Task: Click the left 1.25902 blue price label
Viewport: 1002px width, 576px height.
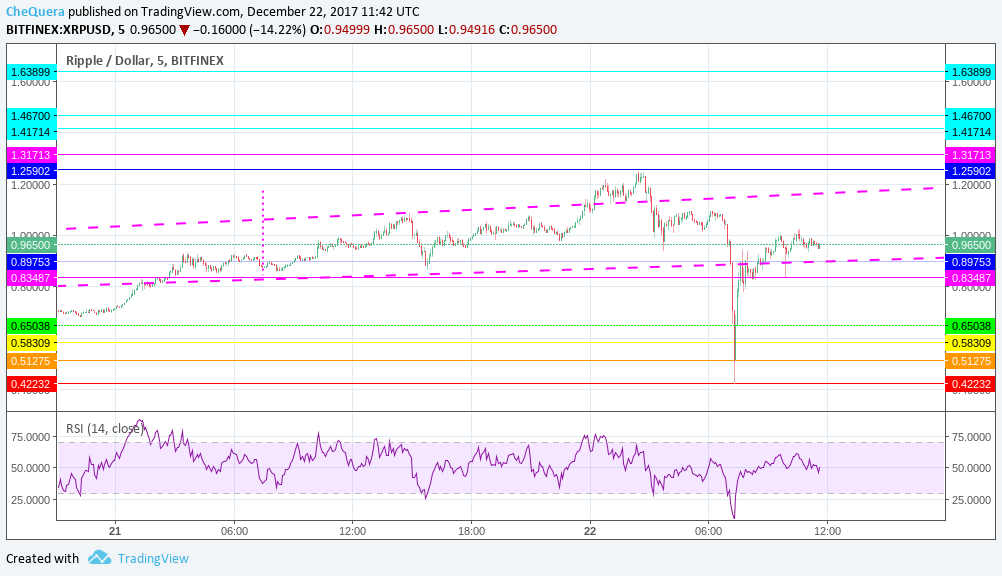Action: (29, 171)
